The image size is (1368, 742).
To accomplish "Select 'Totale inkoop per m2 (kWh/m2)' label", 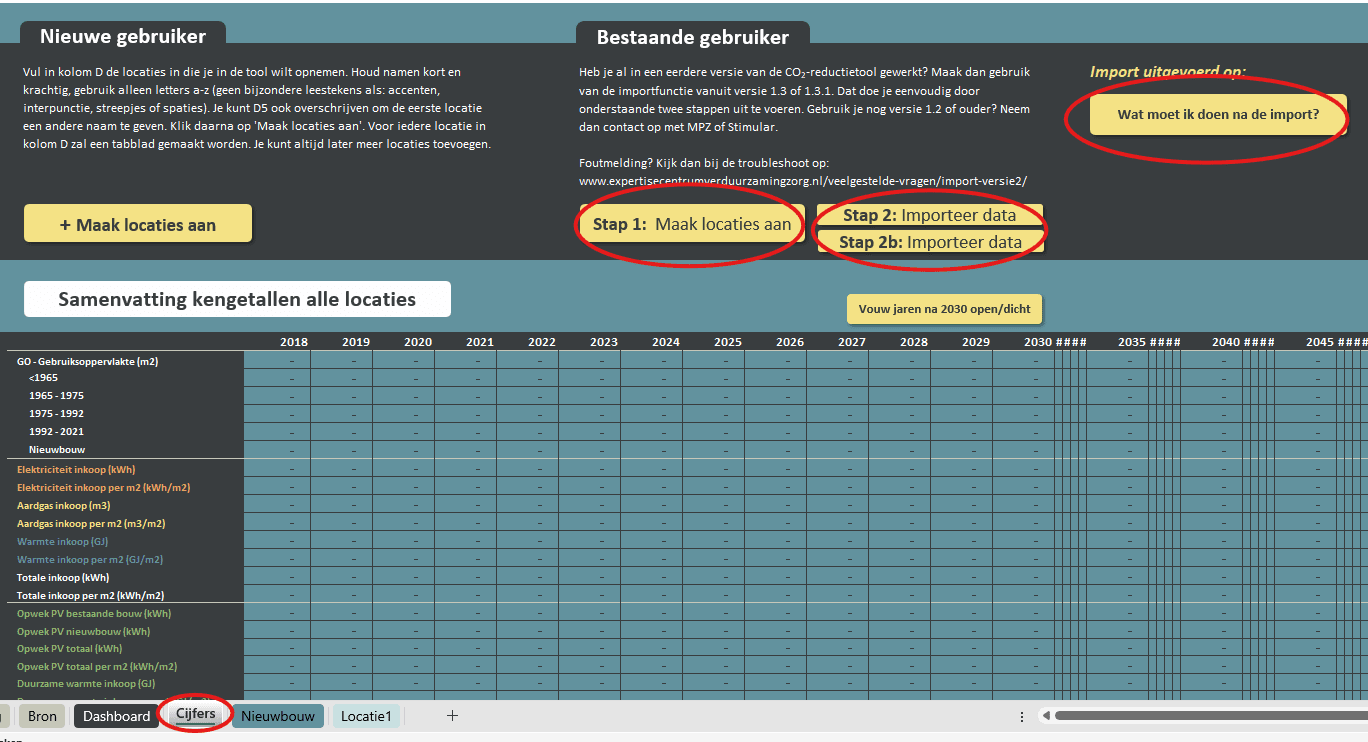I will 90,596.
